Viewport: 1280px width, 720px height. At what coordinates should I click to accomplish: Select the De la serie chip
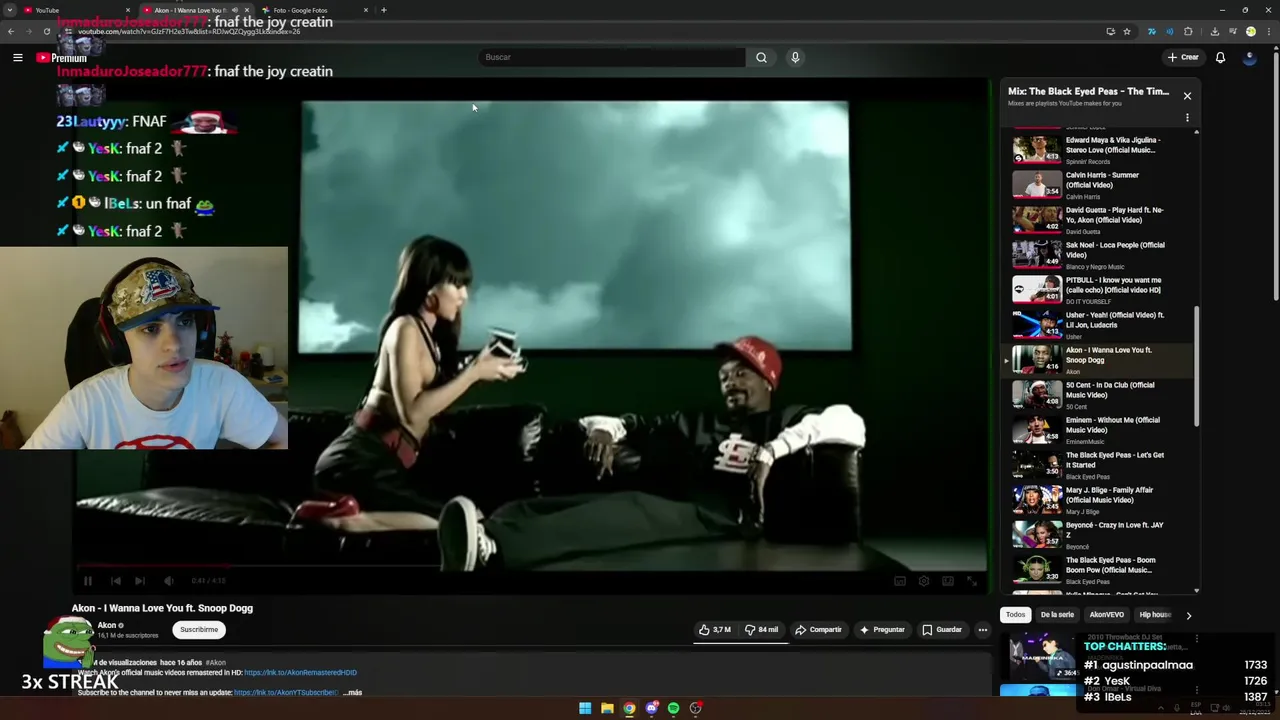[1057, 615]
